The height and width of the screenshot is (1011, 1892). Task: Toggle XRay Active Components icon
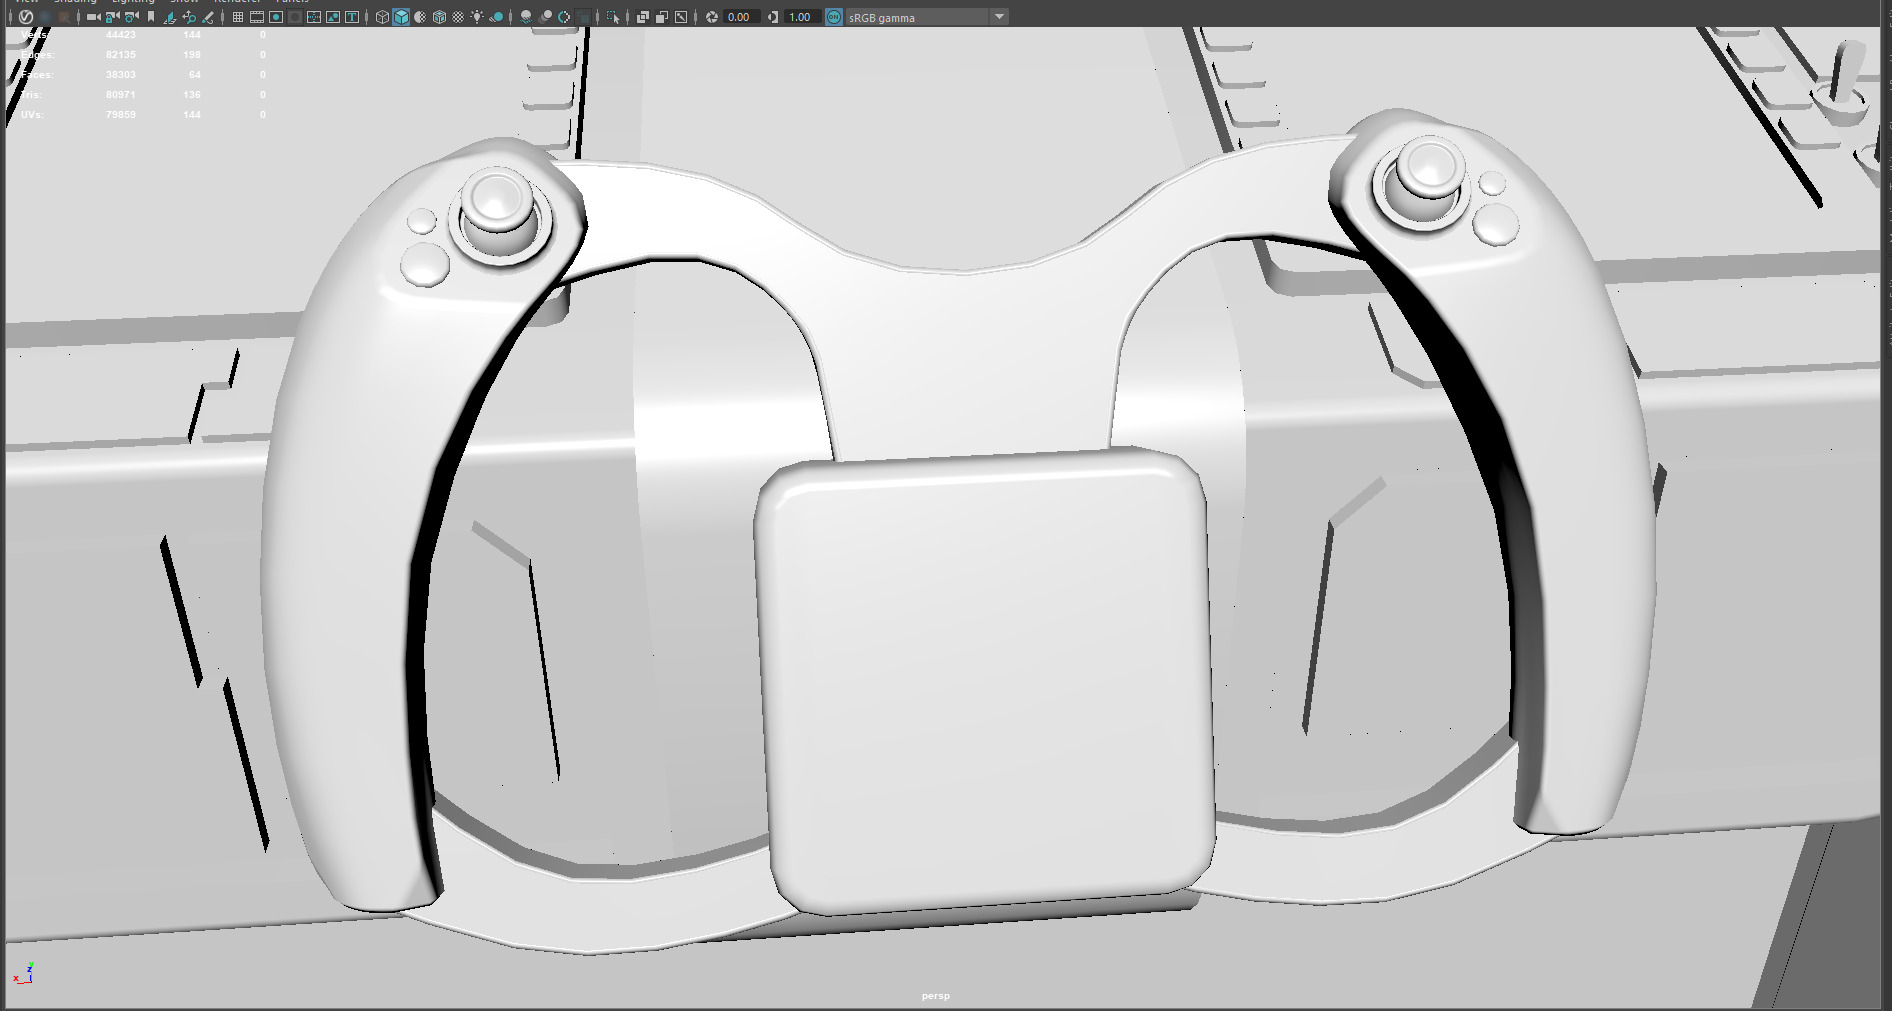[662, 17]
